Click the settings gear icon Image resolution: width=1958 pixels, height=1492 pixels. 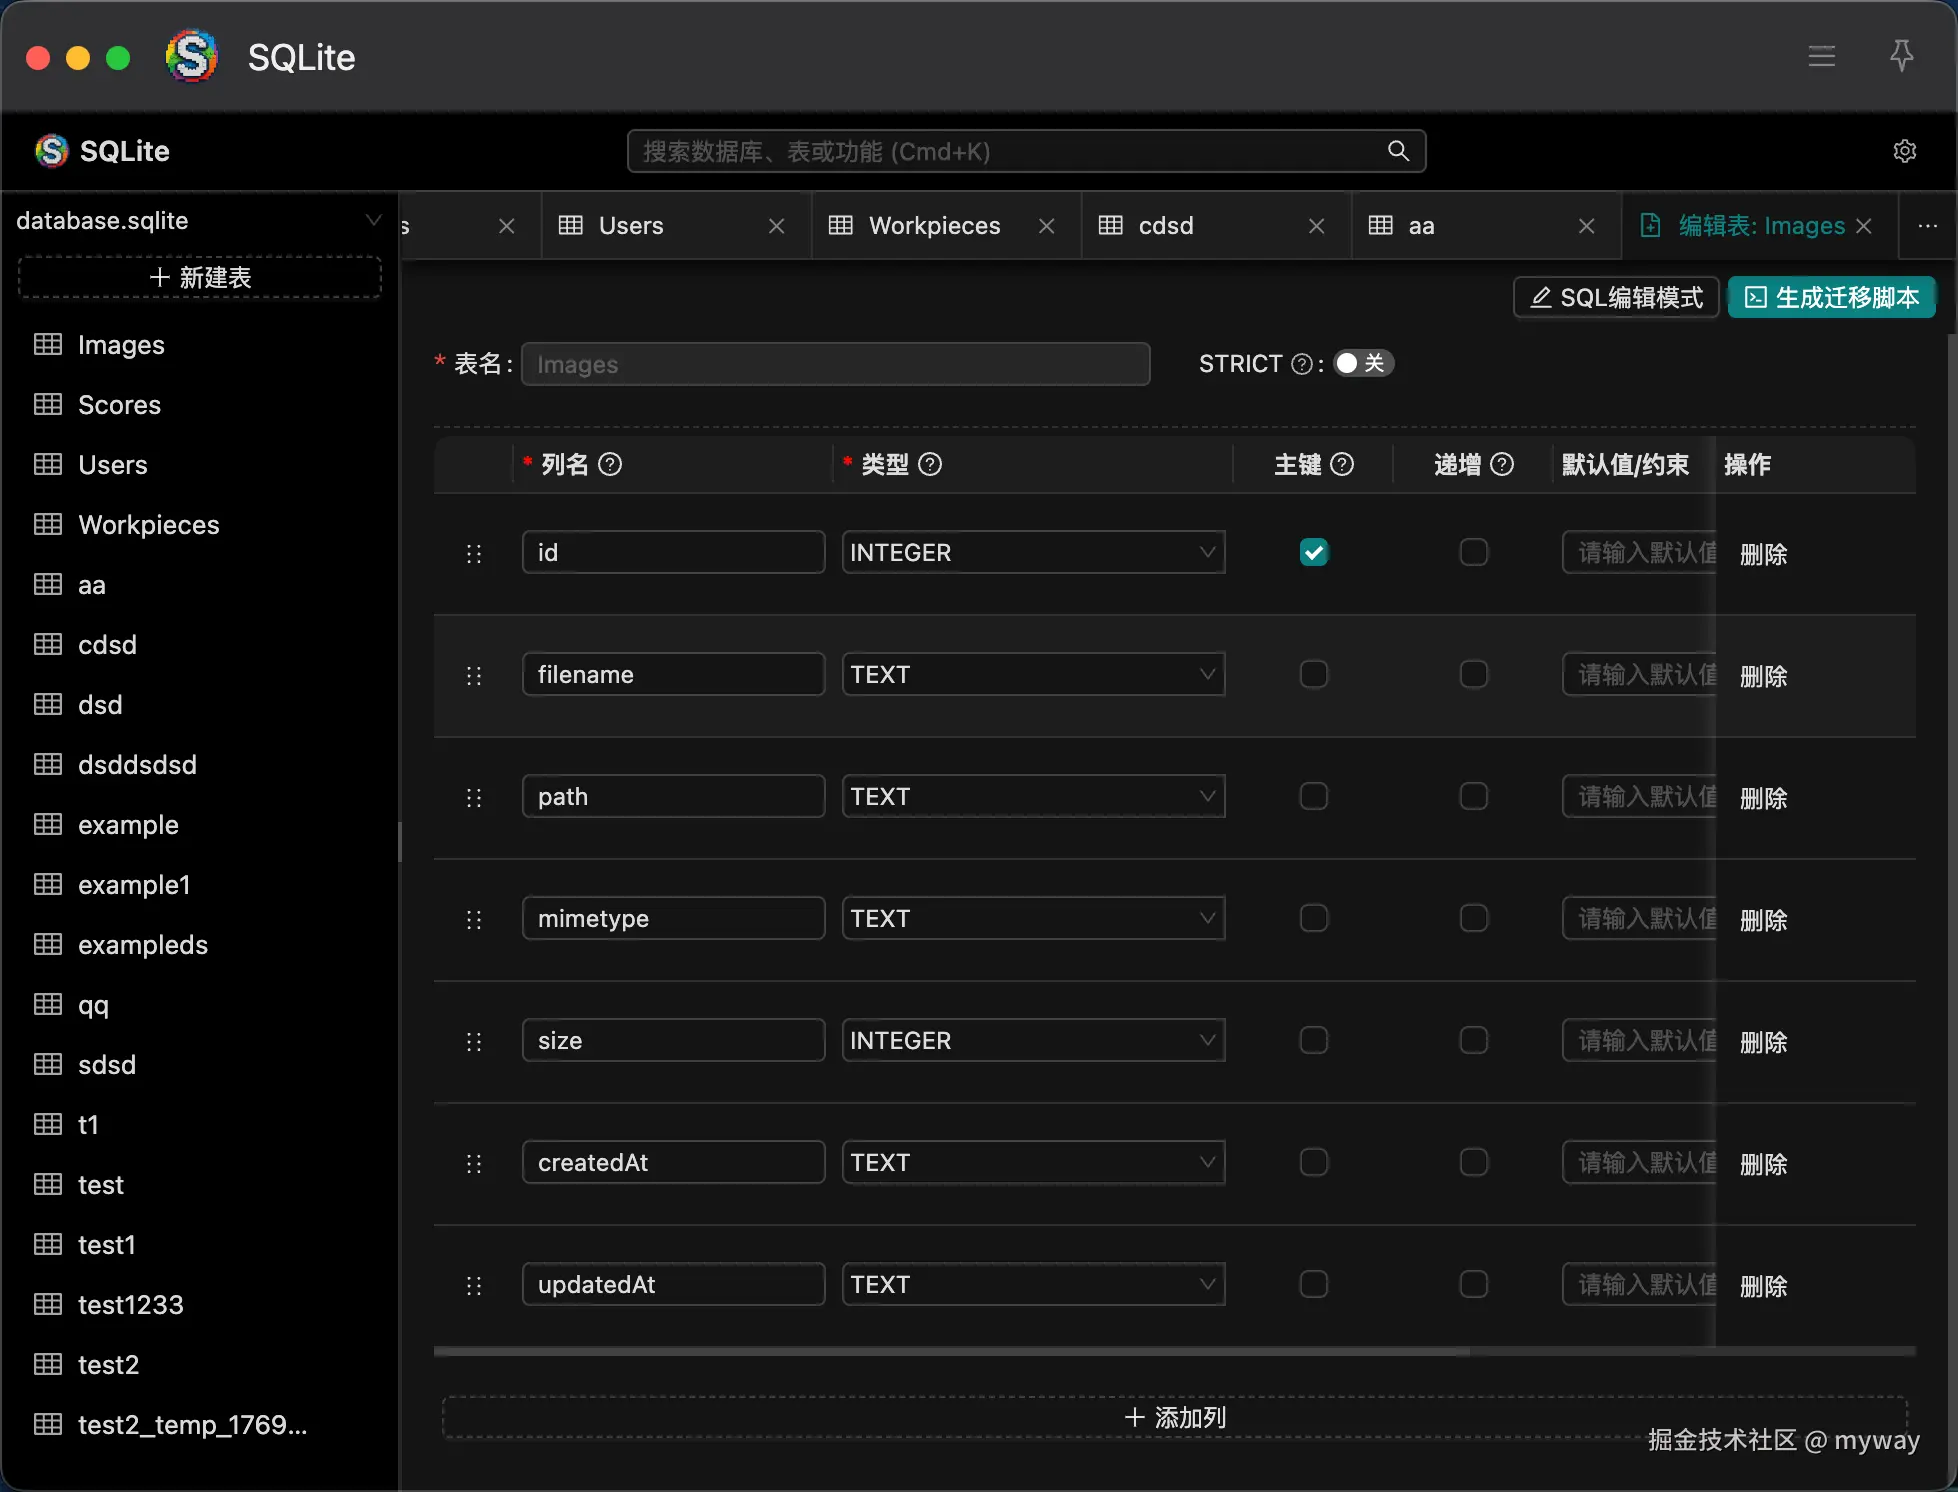pyautogui.click(x=1904, y=151)
